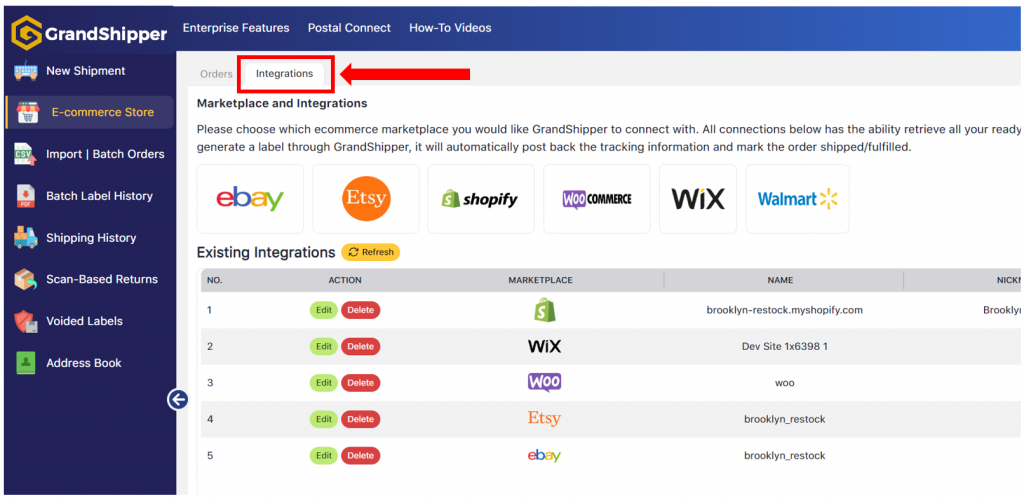
Task: Open Shipping History page
Action: click(x=91, y=238)
